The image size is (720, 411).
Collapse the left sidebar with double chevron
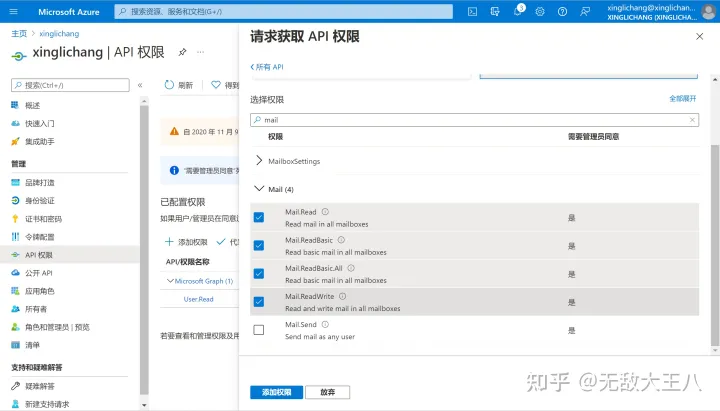(140, 85)
